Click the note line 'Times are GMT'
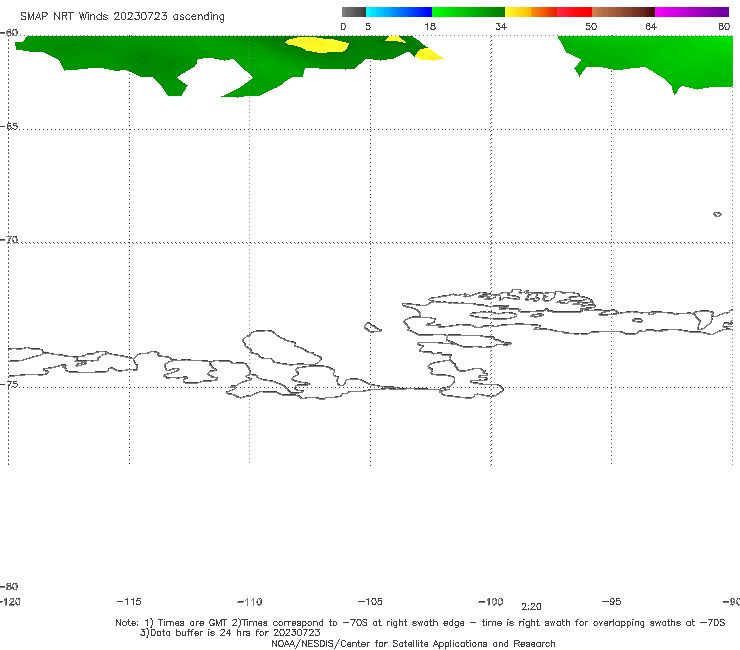This screenshot has width=740, height=650. [x=194, y=623]
